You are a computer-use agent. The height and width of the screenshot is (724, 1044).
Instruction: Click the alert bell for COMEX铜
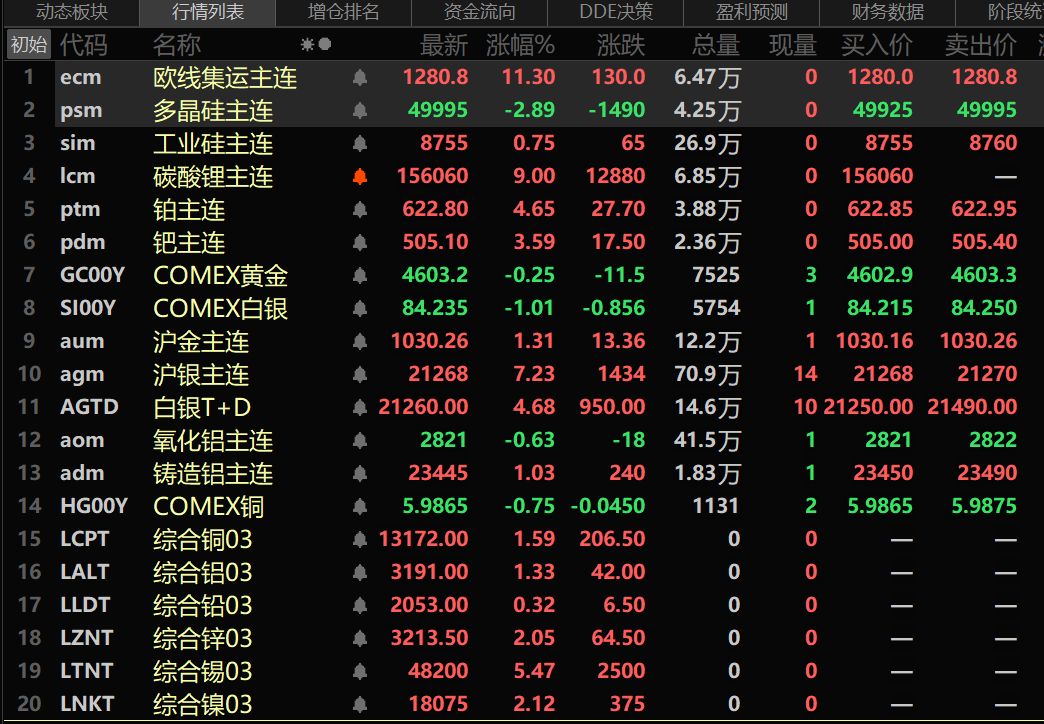[360, 506]
